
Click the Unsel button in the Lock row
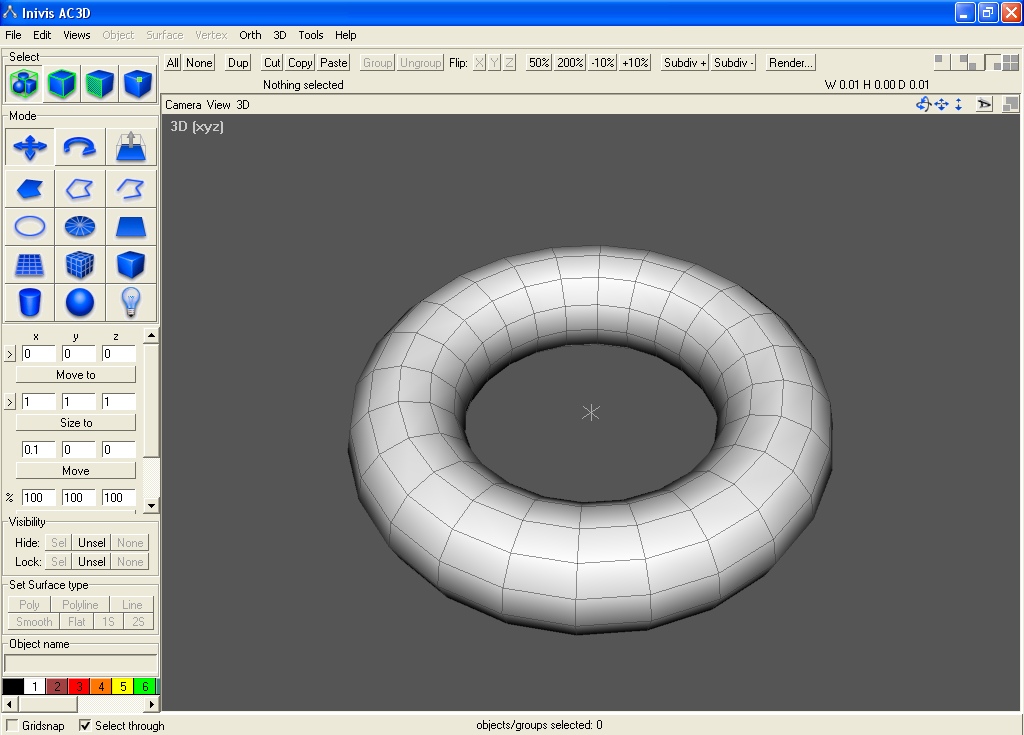[x=91, y=562]
